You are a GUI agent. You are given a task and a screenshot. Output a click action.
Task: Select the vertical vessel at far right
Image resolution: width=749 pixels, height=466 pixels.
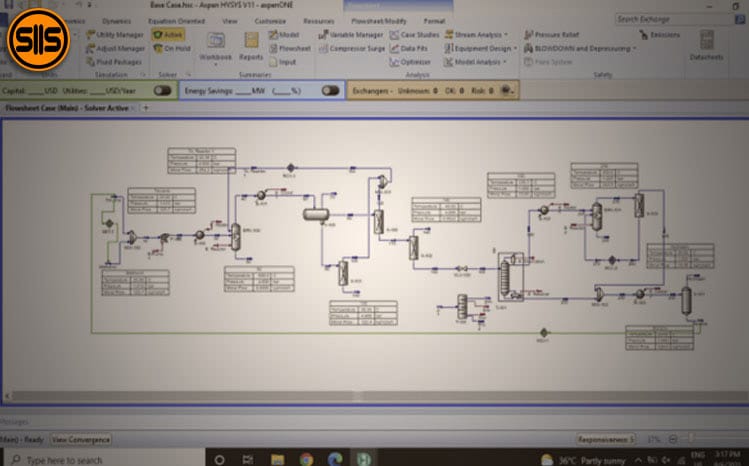coord(686,300)
